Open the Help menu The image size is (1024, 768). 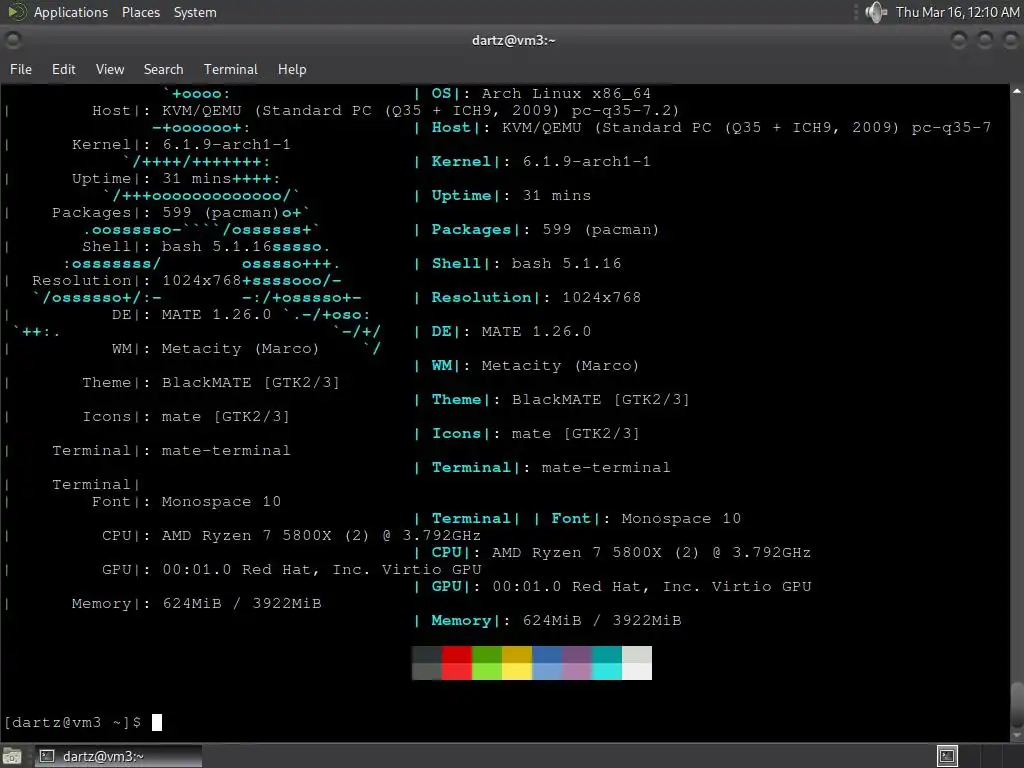tap(292, 69)
